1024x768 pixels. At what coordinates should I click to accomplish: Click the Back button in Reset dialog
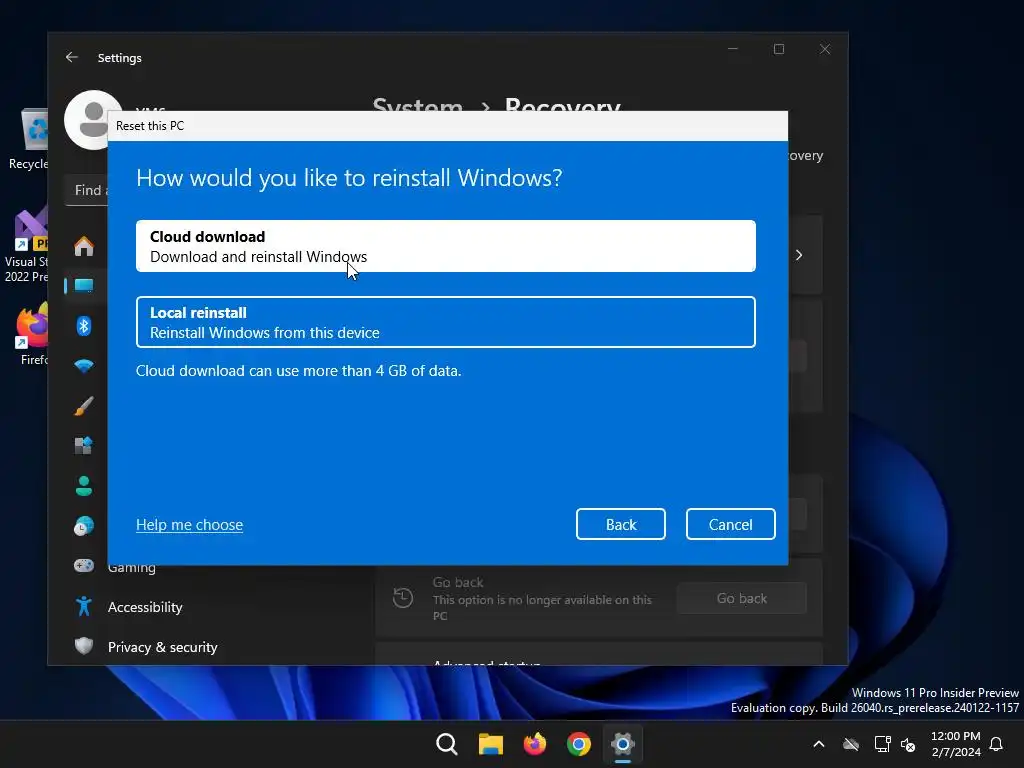point(620,524)
